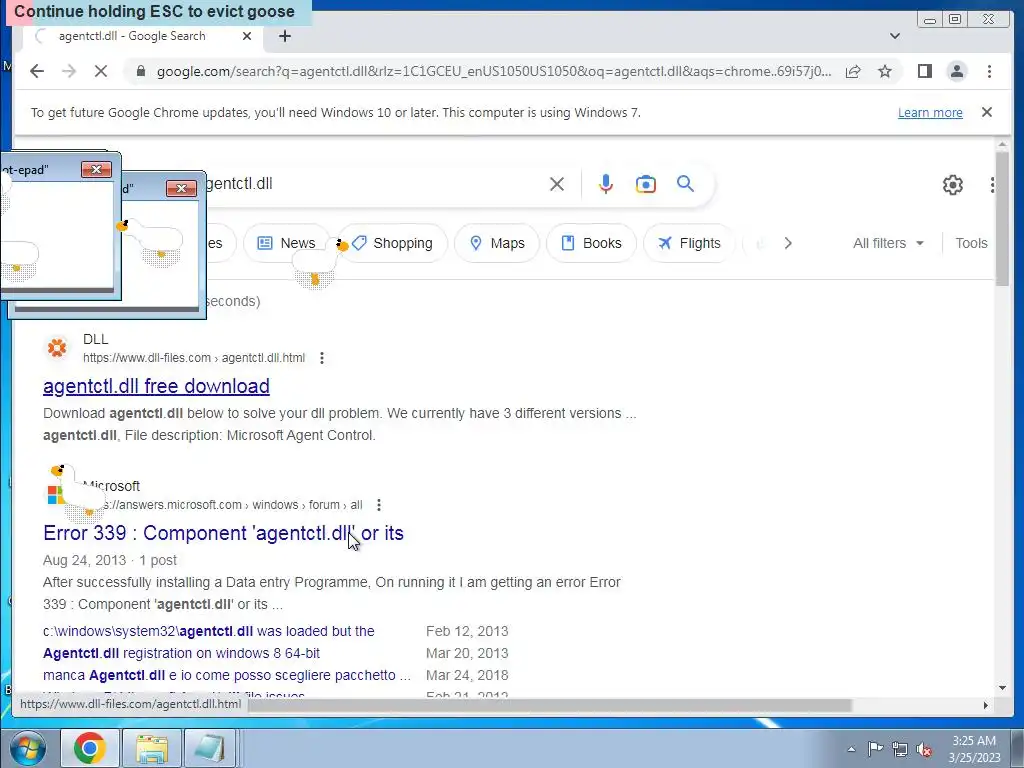Open agentctl.dll free download result

156,386
